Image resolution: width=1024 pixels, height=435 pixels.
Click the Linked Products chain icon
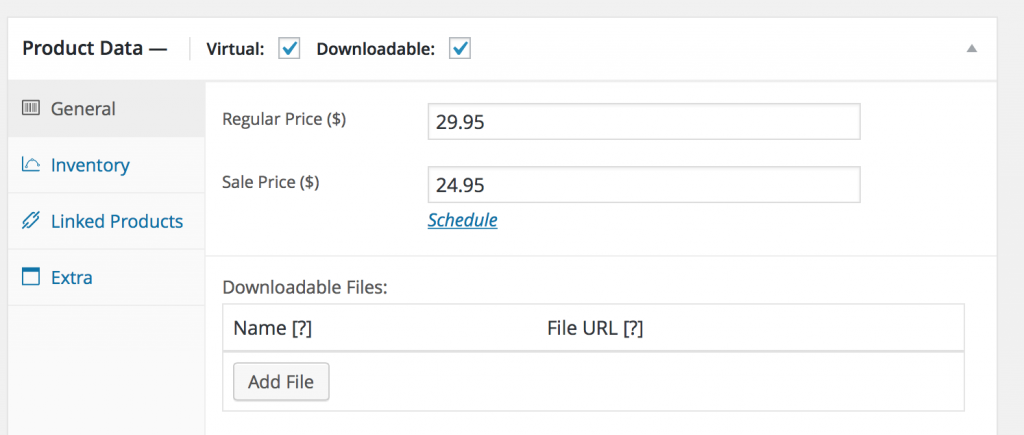(x=31, y=221)
